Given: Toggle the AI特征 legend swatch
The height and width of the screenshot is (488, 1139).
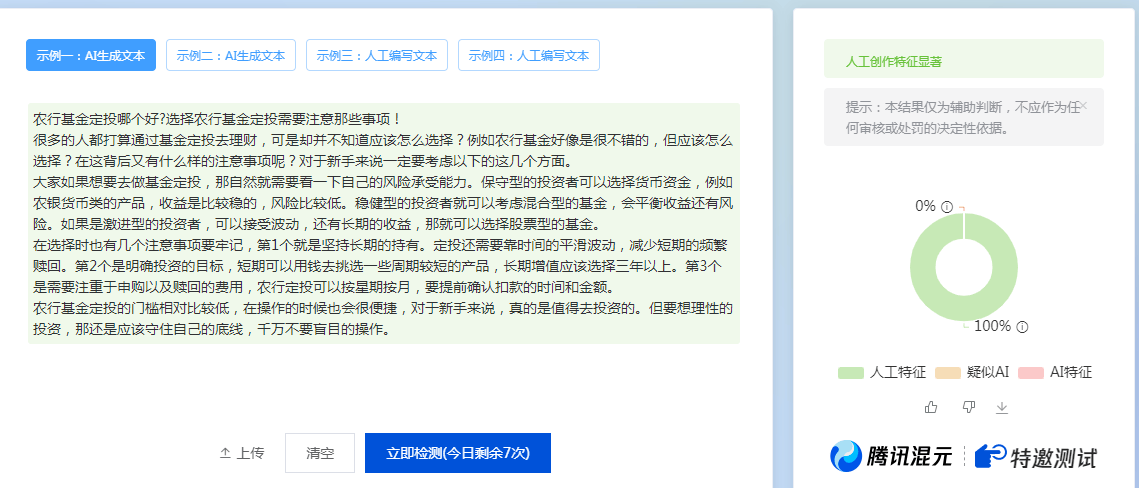Looking at the screenshot, I should pos(1031,373).
